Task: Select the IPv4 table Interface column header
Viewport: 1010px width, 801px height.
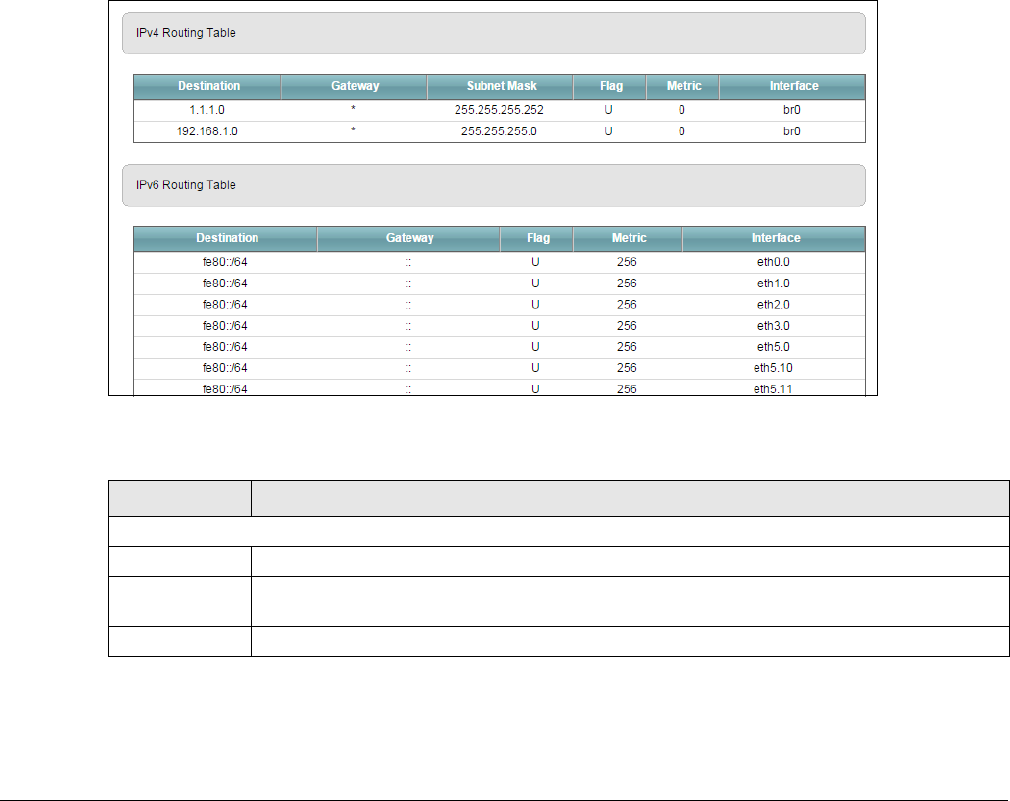Action: (x=792, y=86)
